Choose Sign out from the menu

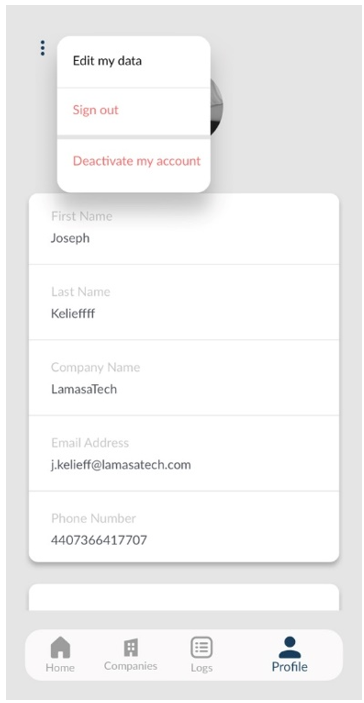(x=134, y=111)
